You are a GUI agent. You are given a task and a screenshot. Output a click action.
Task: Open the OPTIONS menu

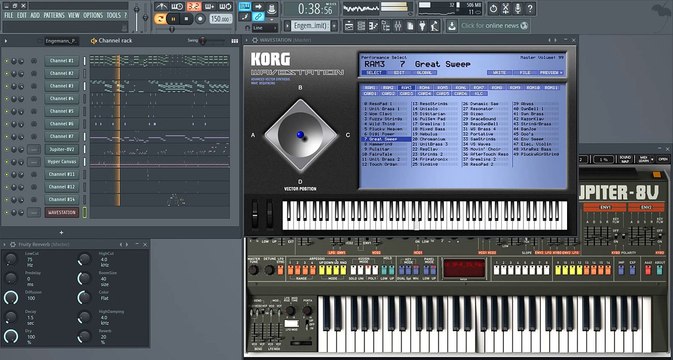(x=93, y=15)
